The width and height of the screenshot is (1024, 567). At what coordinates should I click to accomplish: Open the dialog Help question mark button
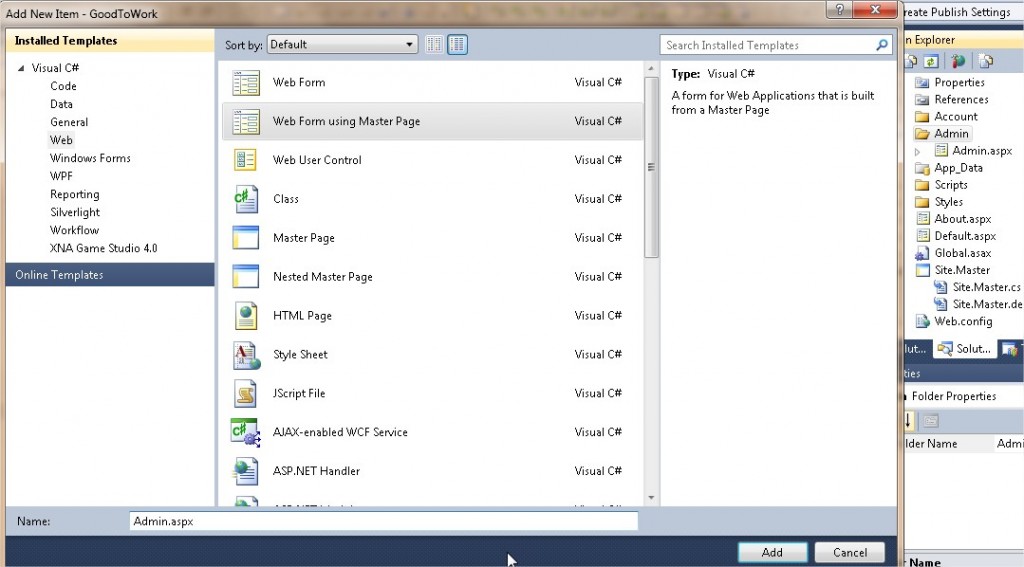click(839, 9)
